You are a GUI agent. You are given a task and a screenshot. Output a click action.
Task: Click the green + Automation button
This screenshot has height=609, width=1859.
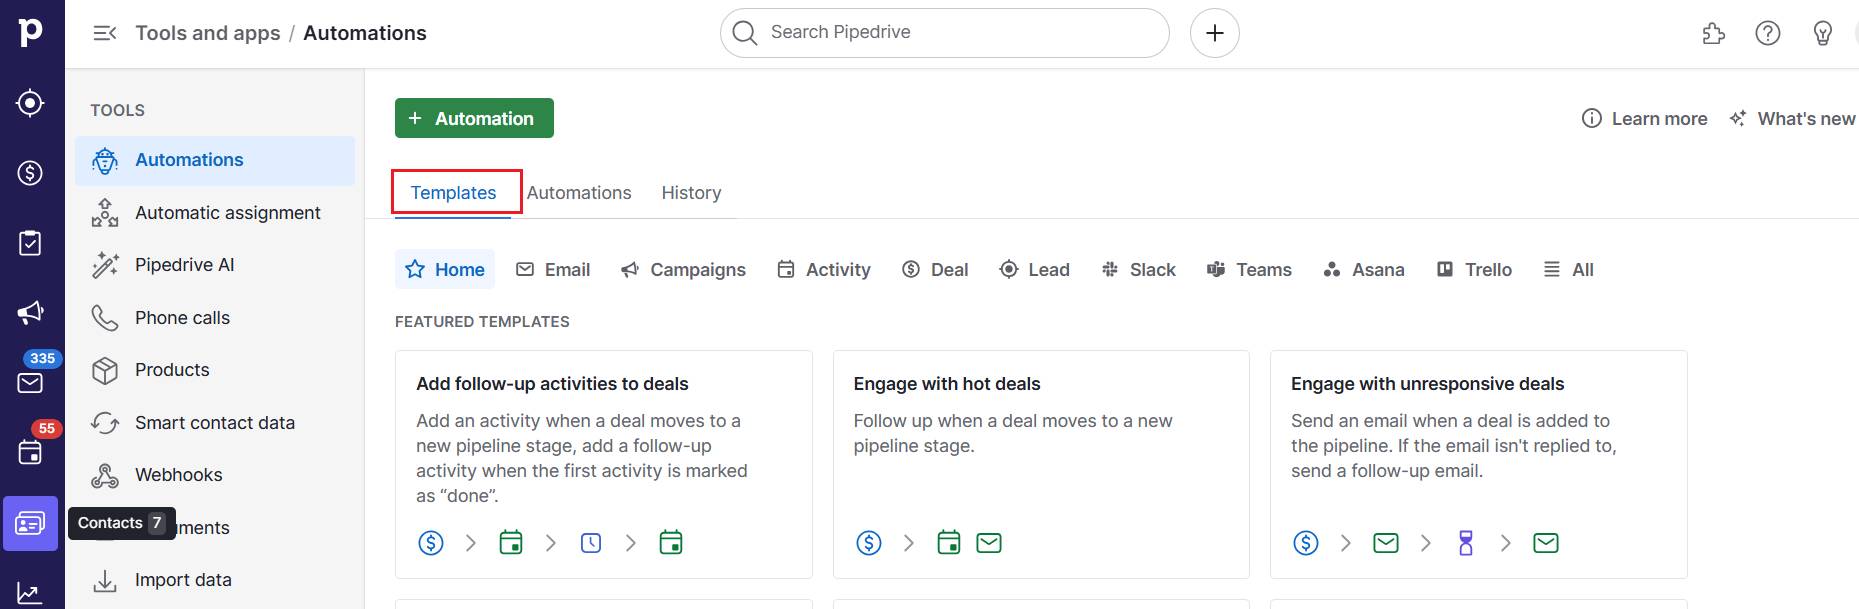(x=474, y=117)
